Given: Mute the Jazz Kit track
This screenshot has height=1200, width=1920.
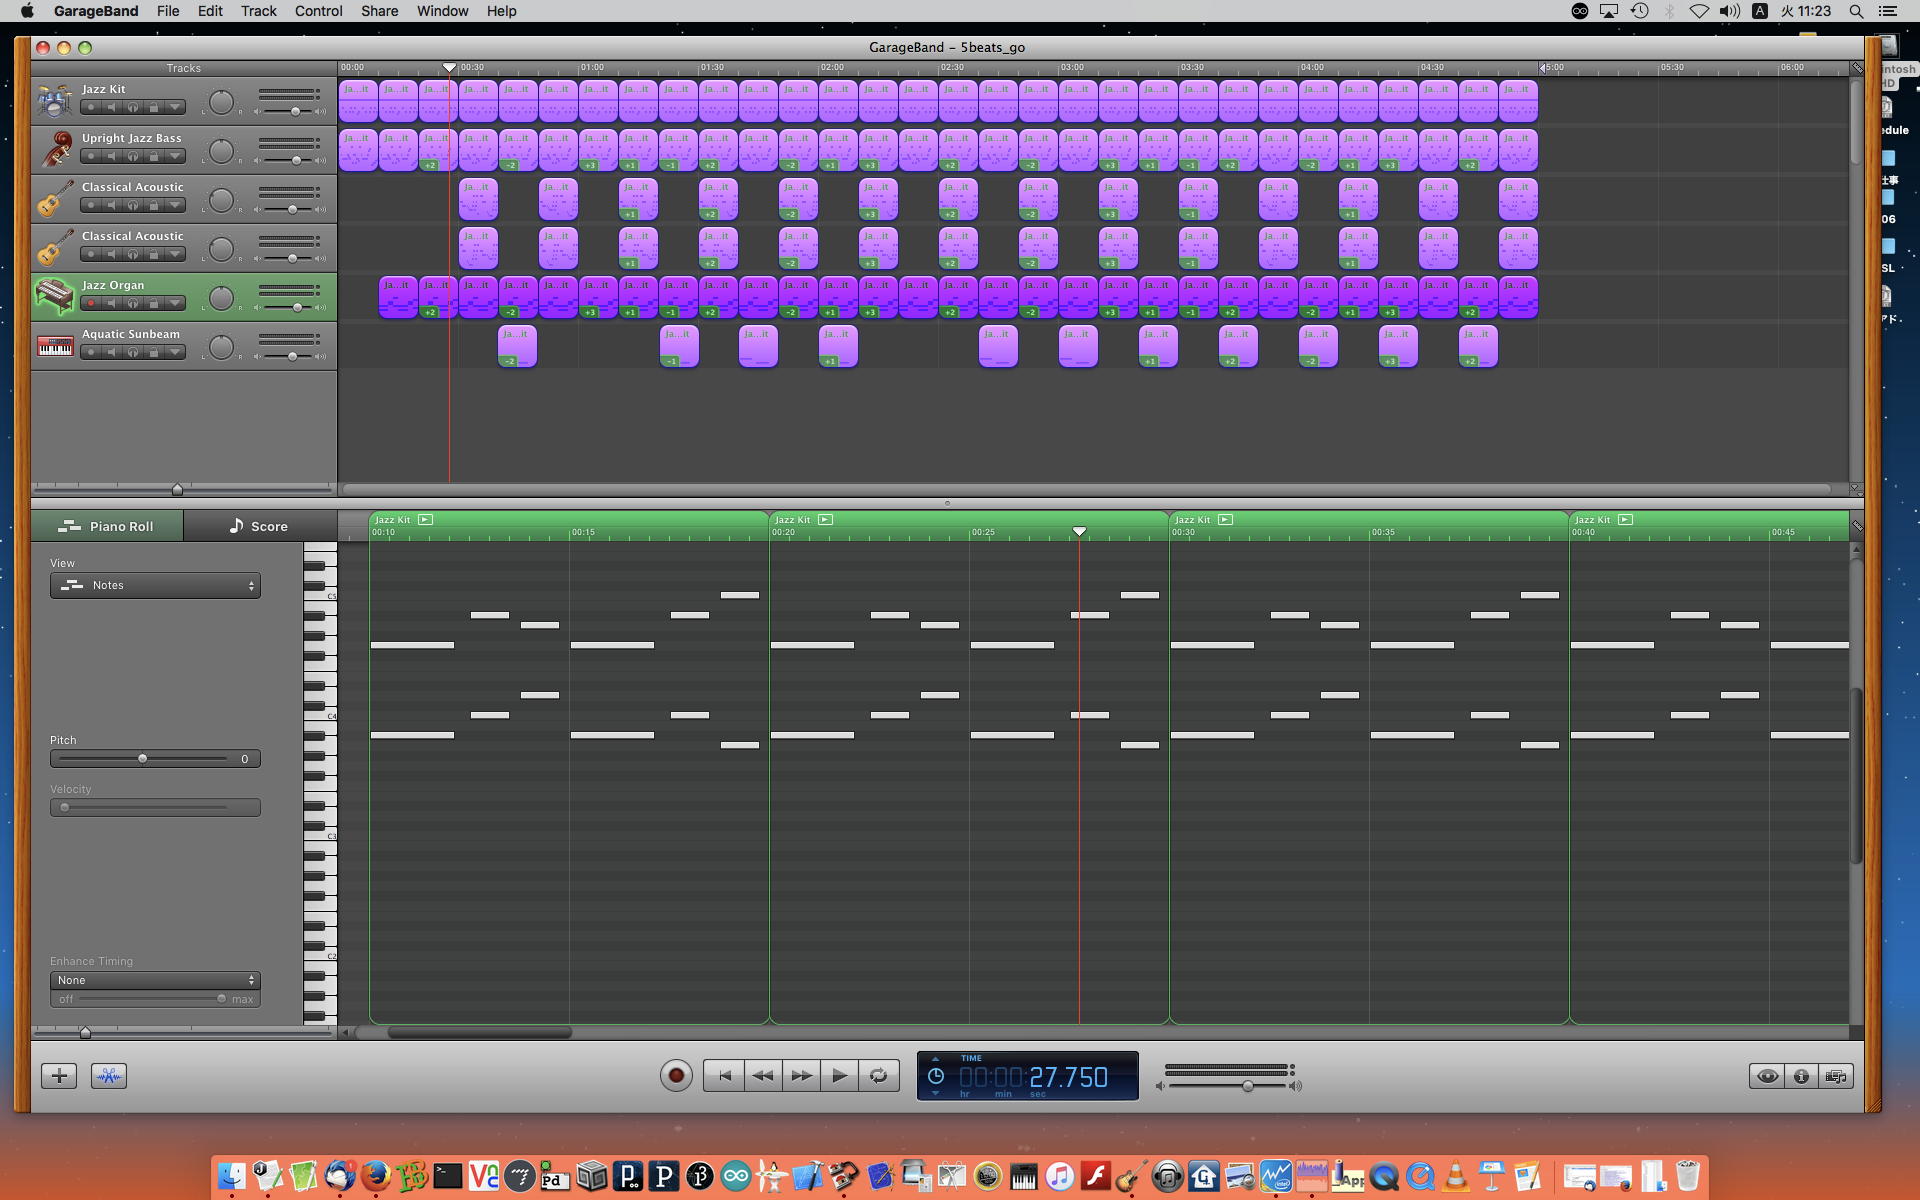Looking at the screenshot, I should click(x=111, y=107).
